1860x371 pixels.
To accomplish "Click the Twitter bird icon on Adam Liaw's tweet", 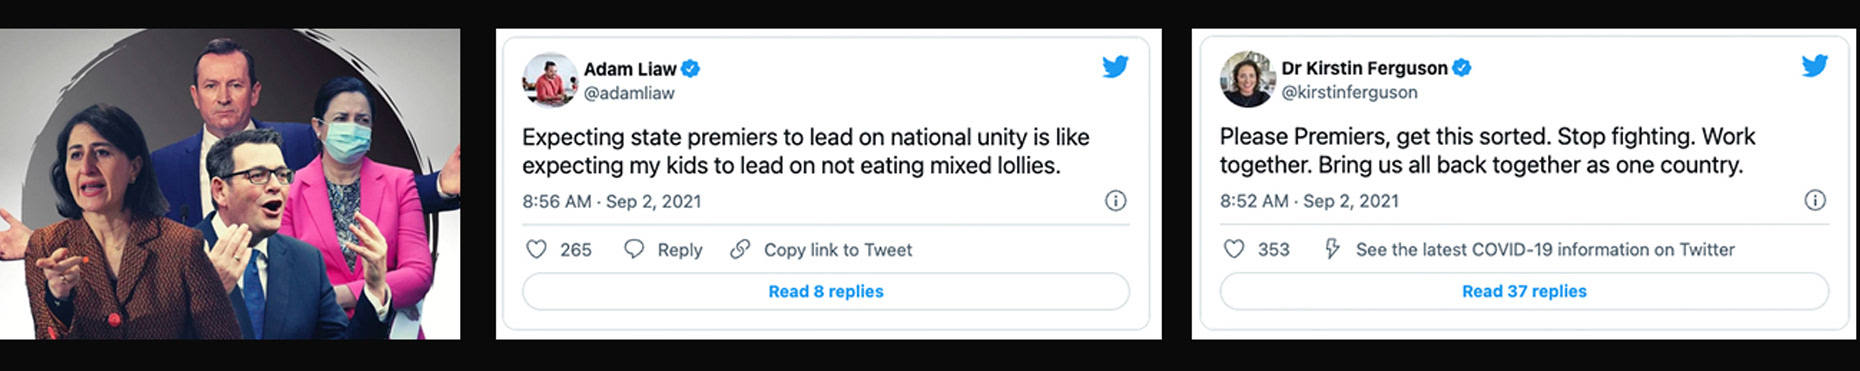I will [x=1115, y=67].
